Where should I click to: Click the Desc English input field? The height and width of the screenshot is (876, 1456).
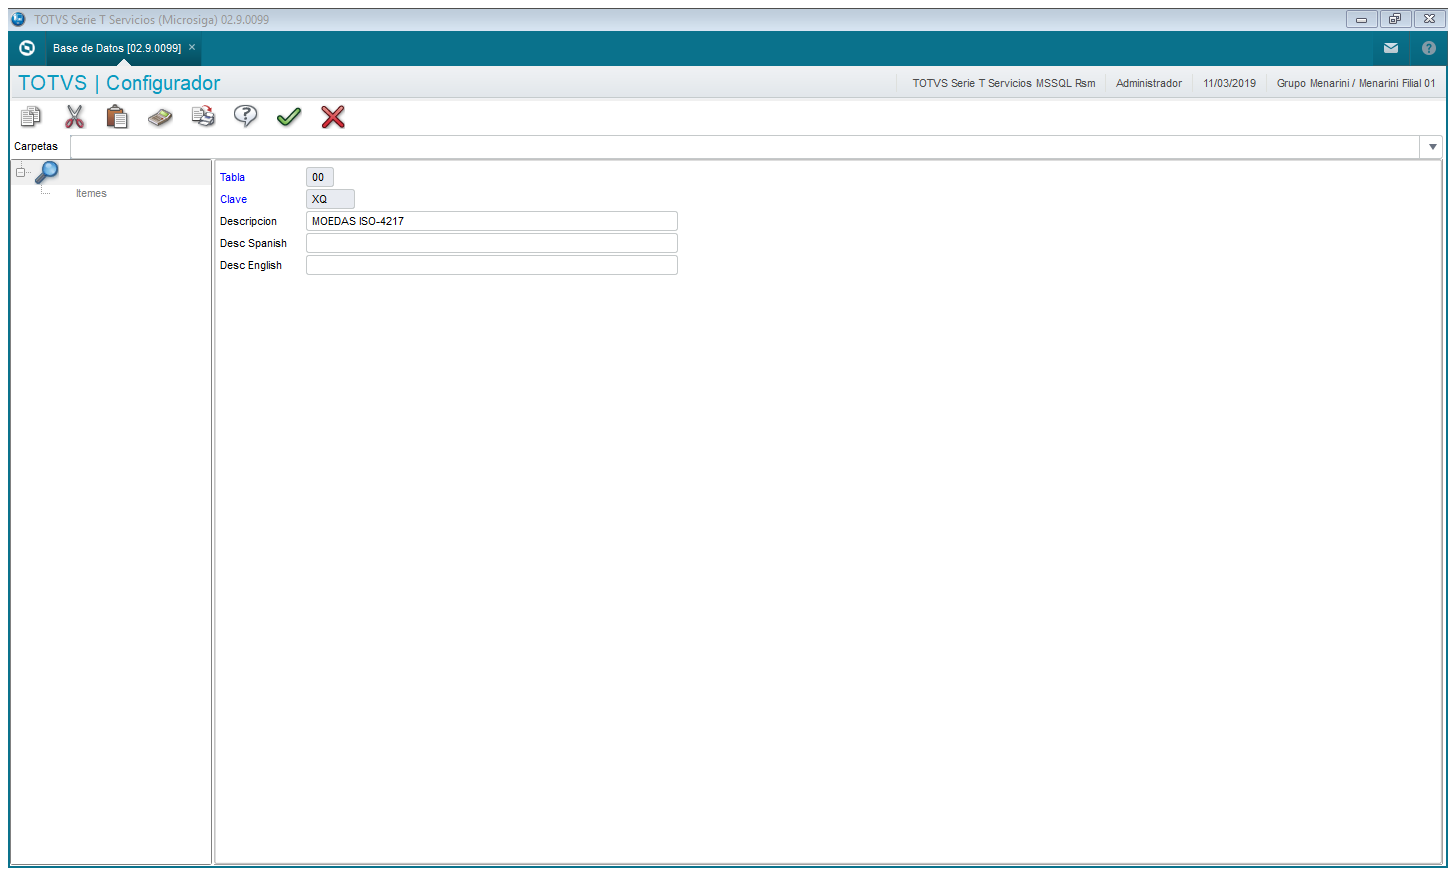(492, 265)
